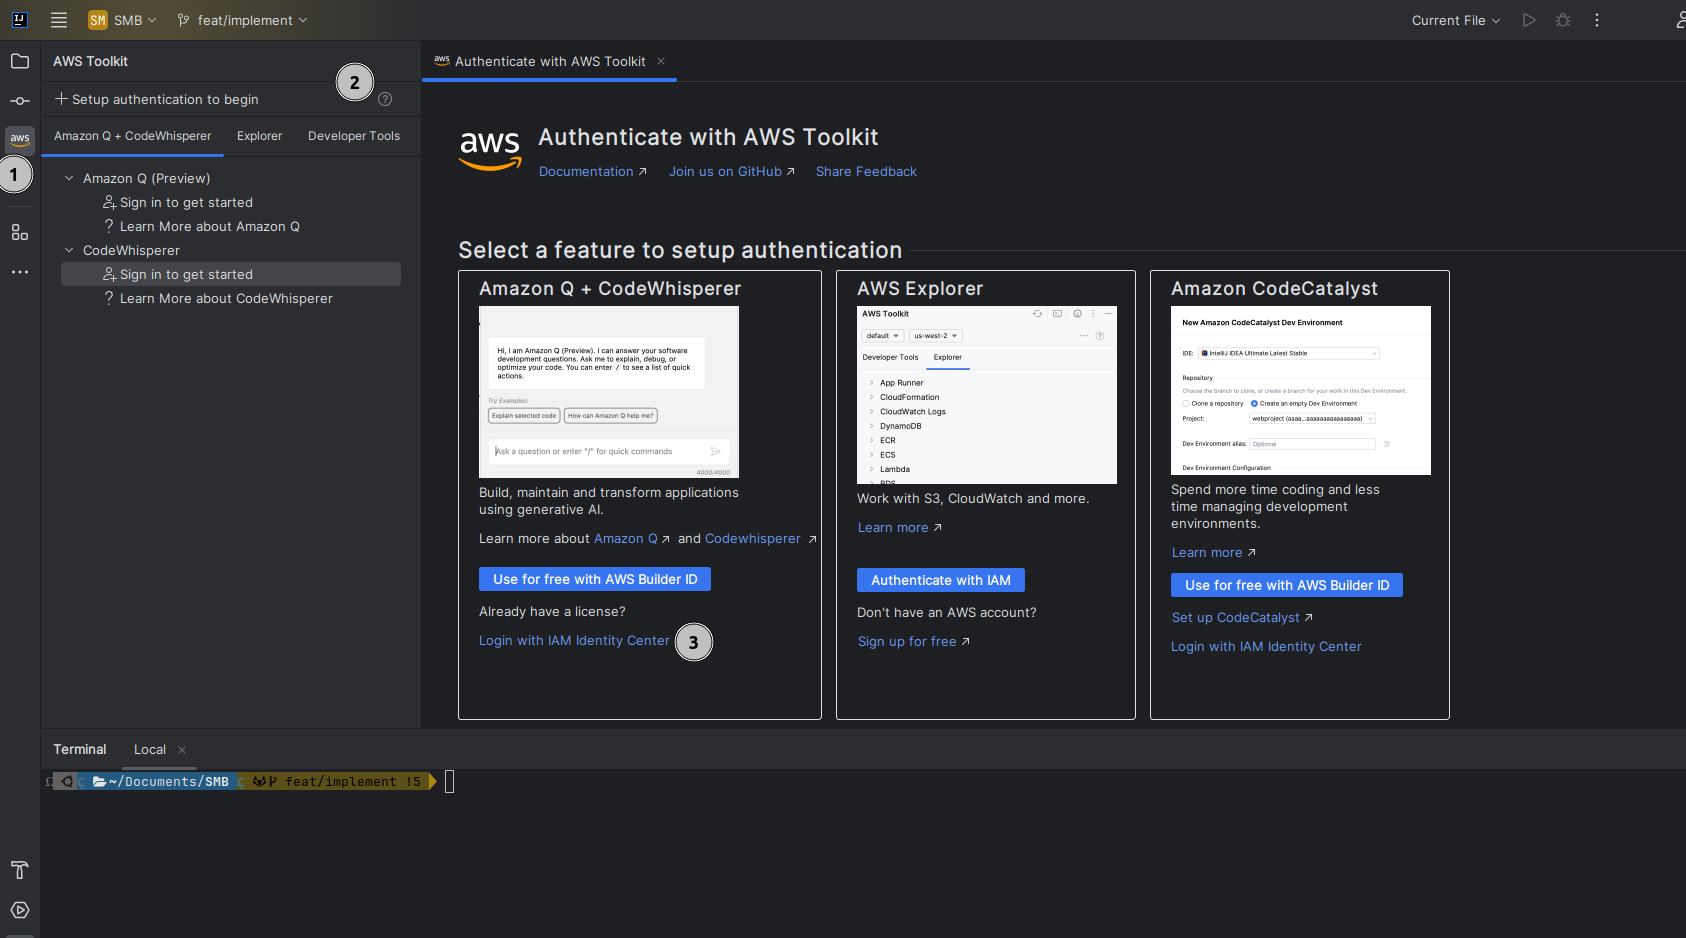
Task: Open the Services tool icon
Action: (19, 910)
